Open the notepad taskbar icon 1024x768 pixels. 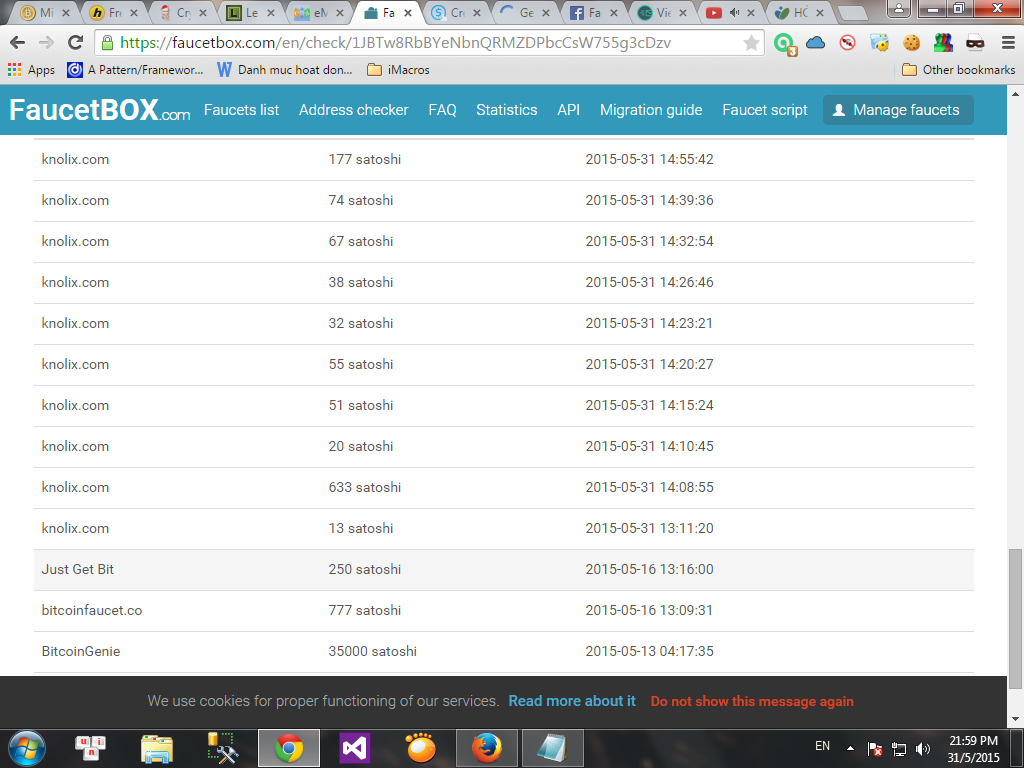(552, 748)
